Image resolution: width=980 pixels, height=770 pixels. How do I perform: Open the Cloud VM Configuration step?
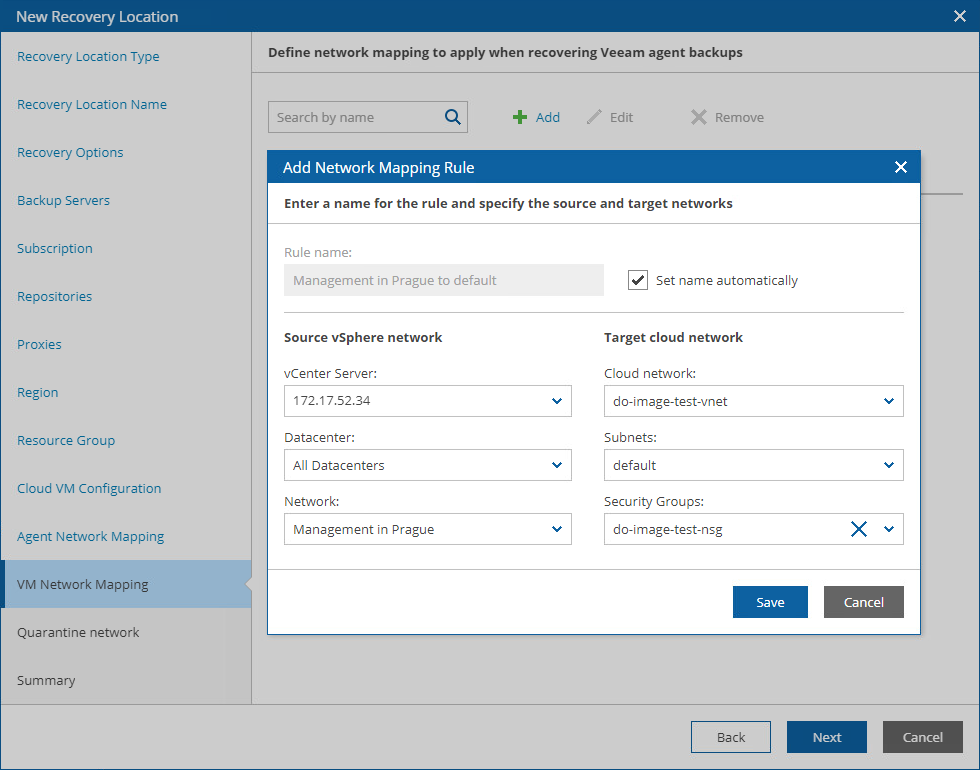89,489
